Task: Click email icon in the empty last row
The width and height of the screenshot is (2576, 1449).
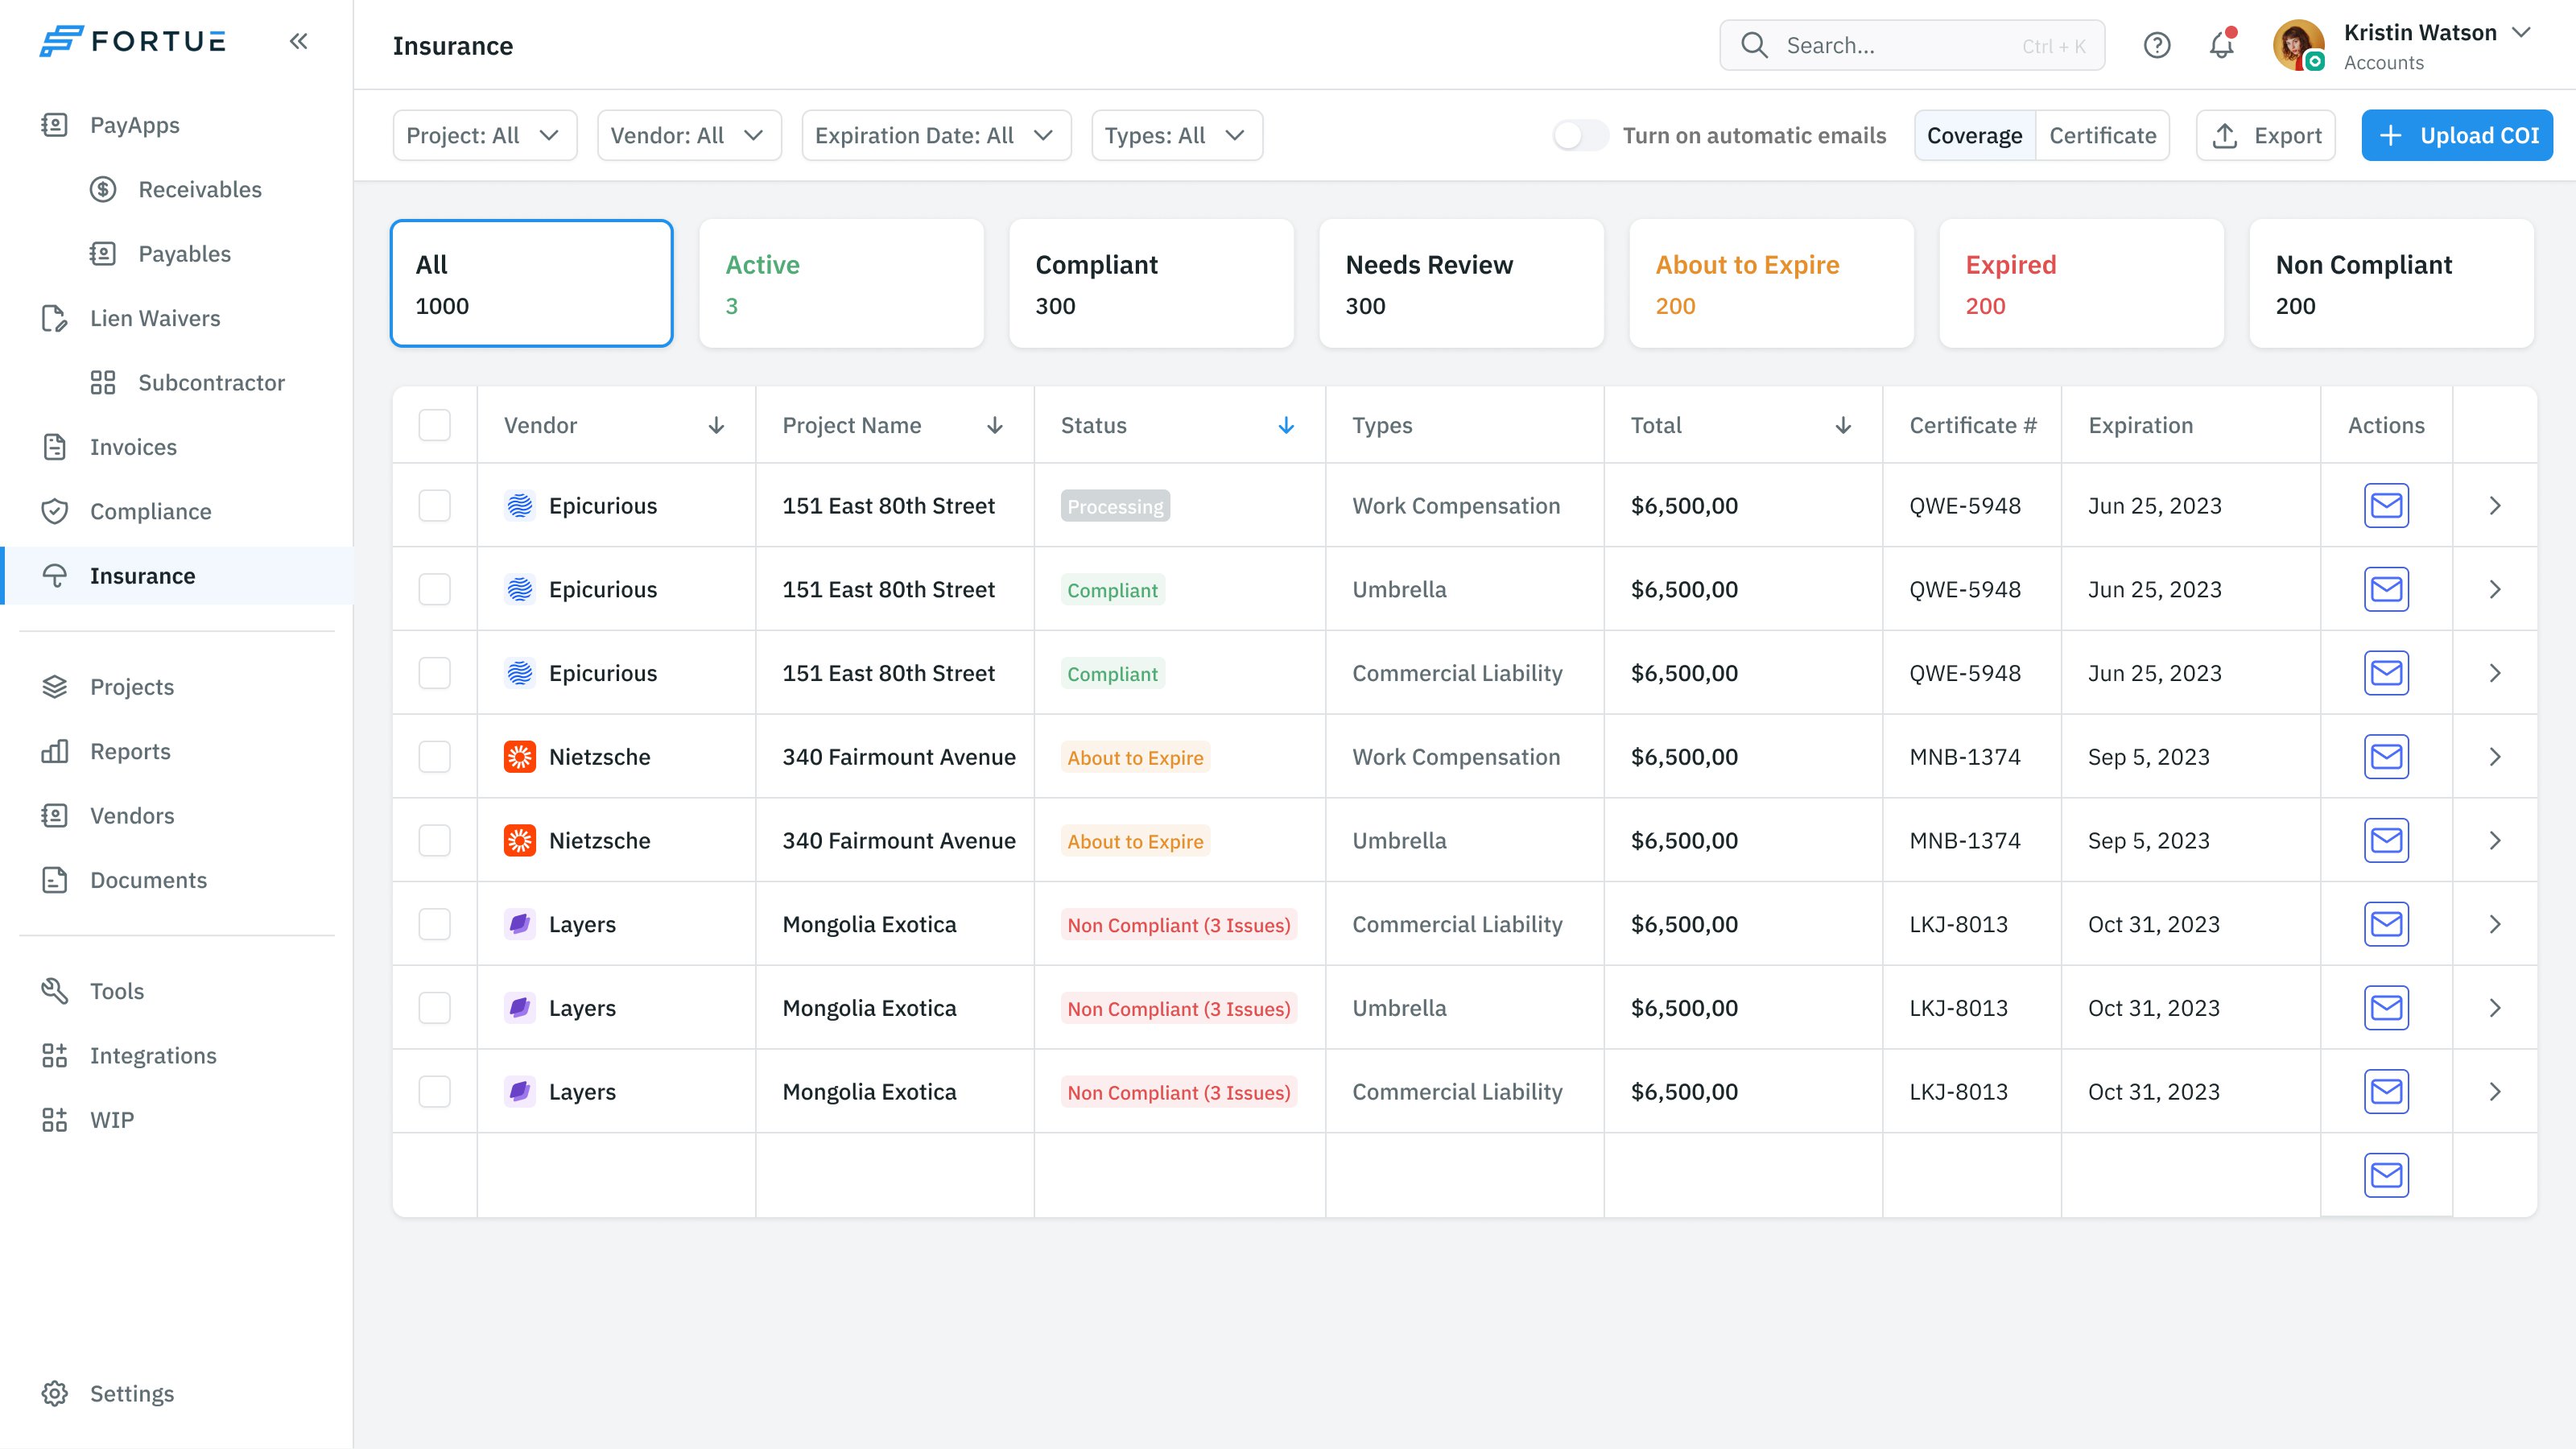Action: tap(2386, 1175)
